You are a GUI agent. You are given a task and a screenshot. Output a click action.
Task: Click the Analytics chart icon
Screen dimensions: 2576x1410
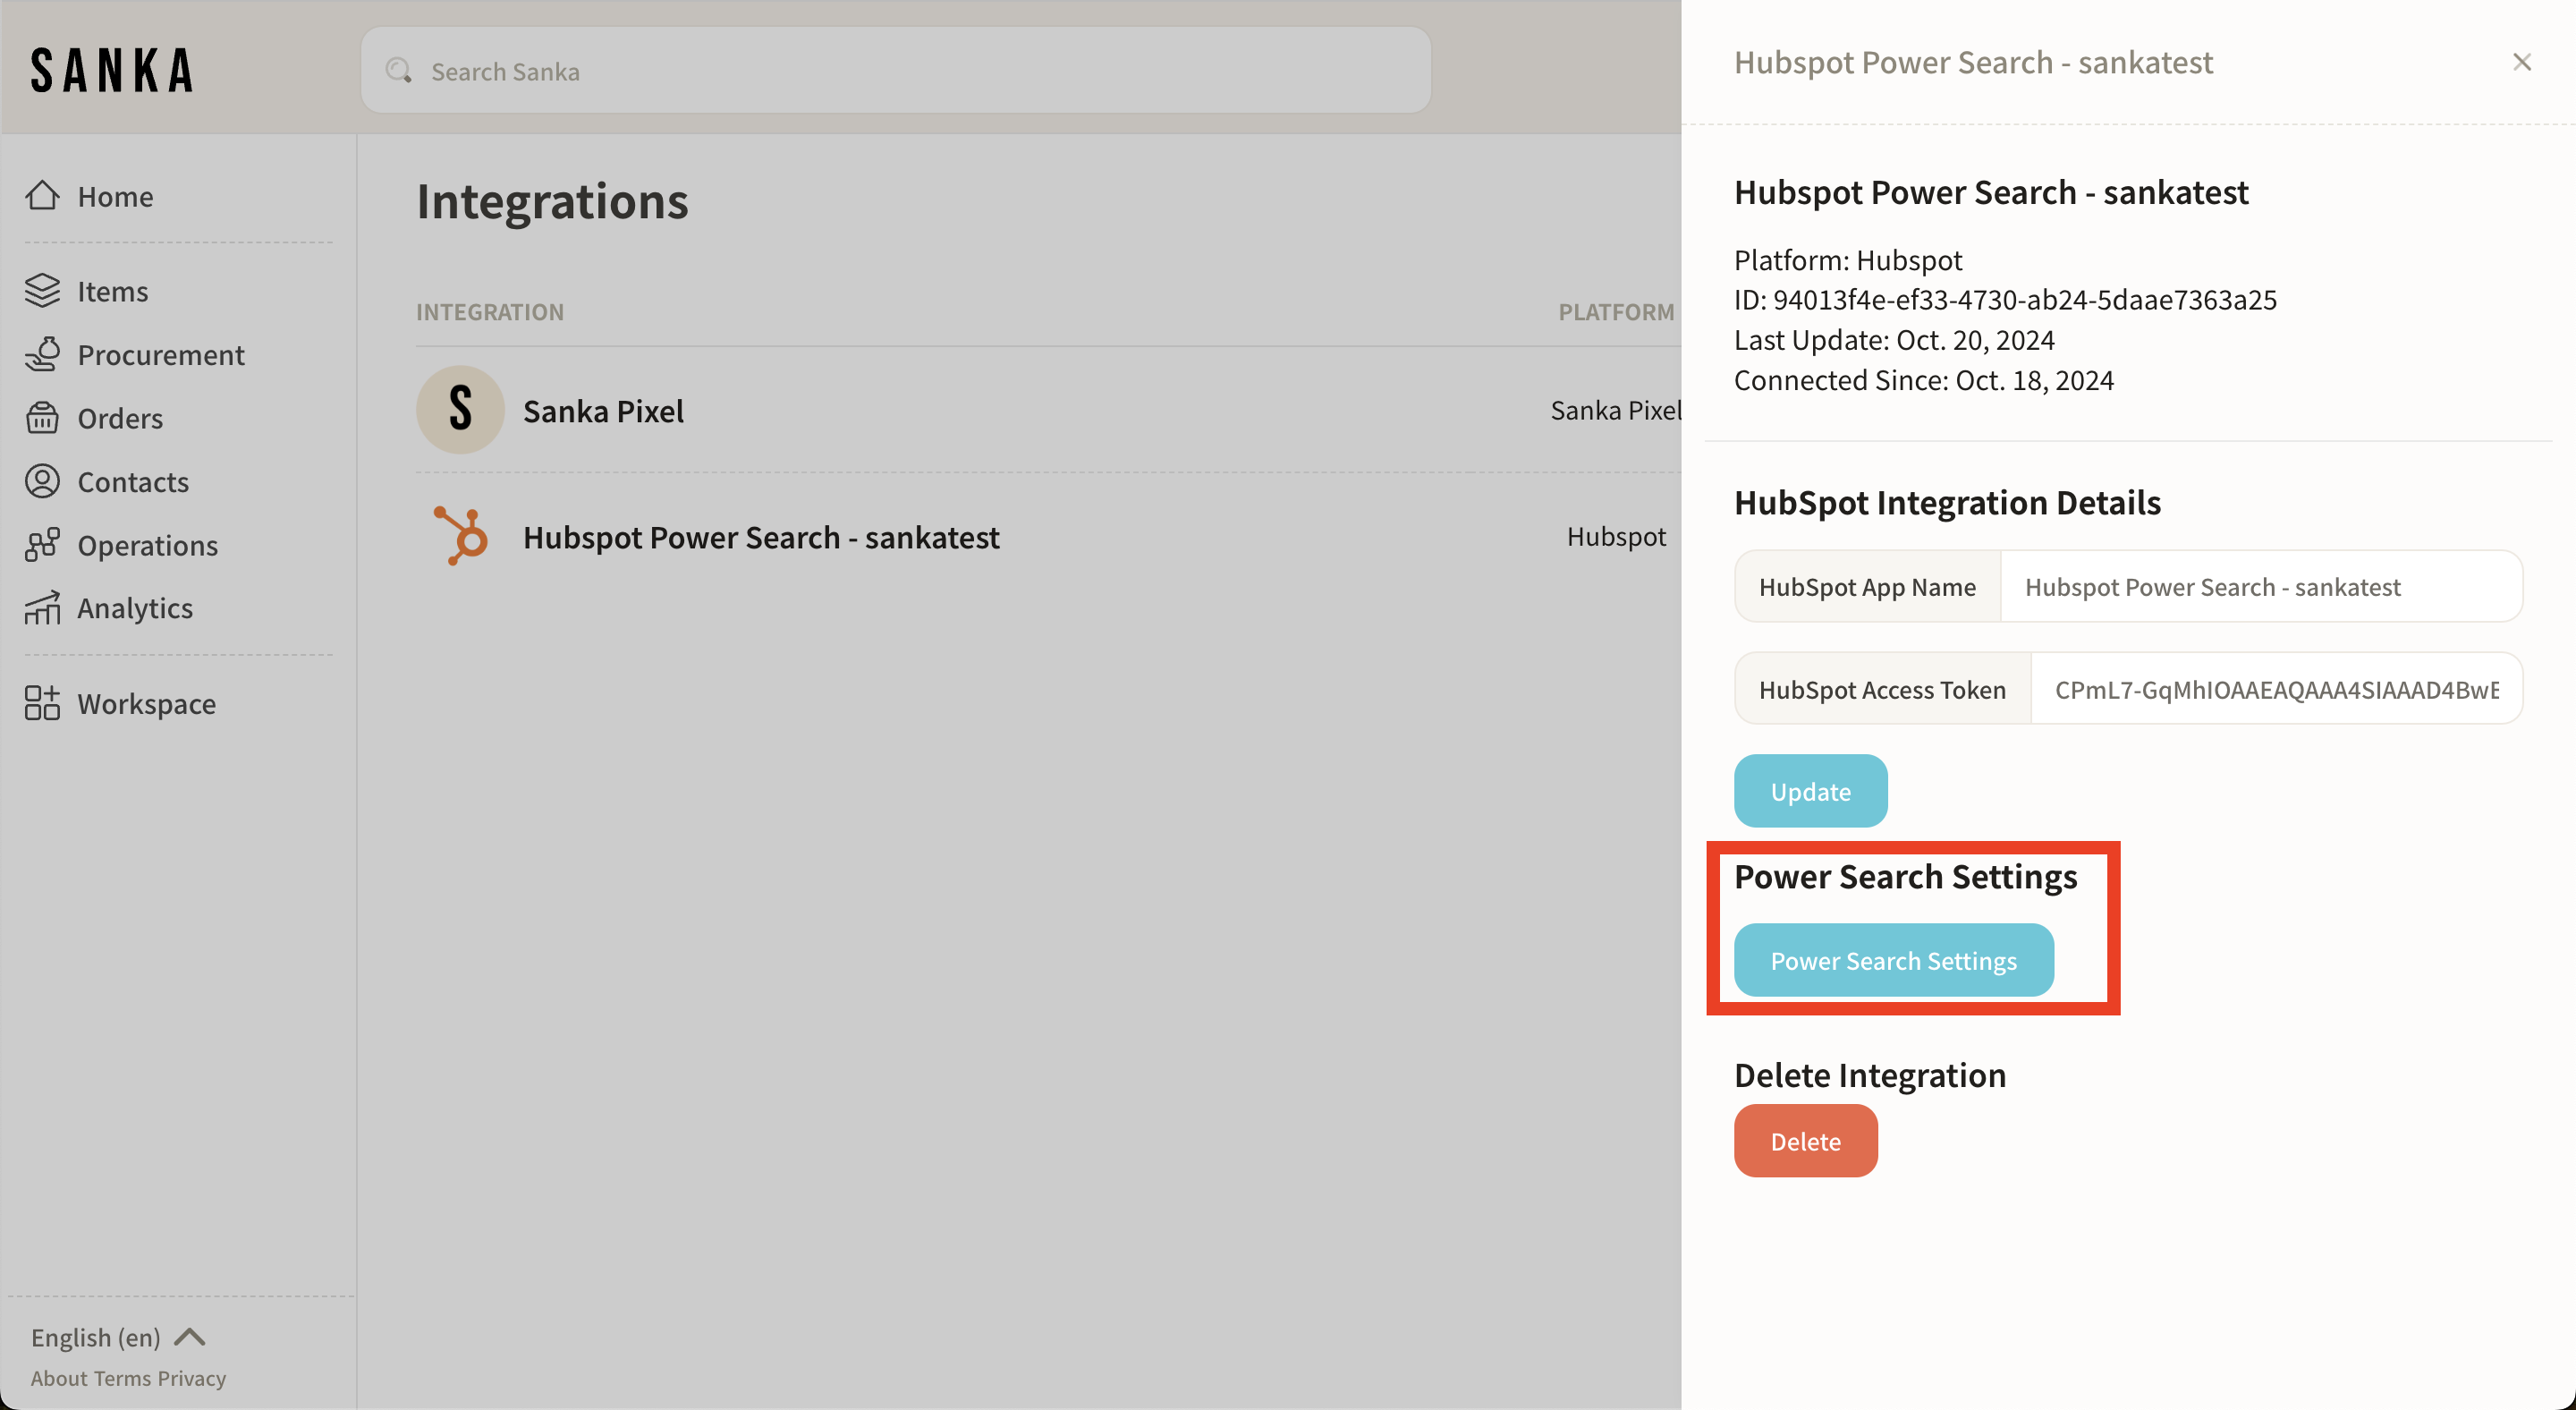(42, 608)
